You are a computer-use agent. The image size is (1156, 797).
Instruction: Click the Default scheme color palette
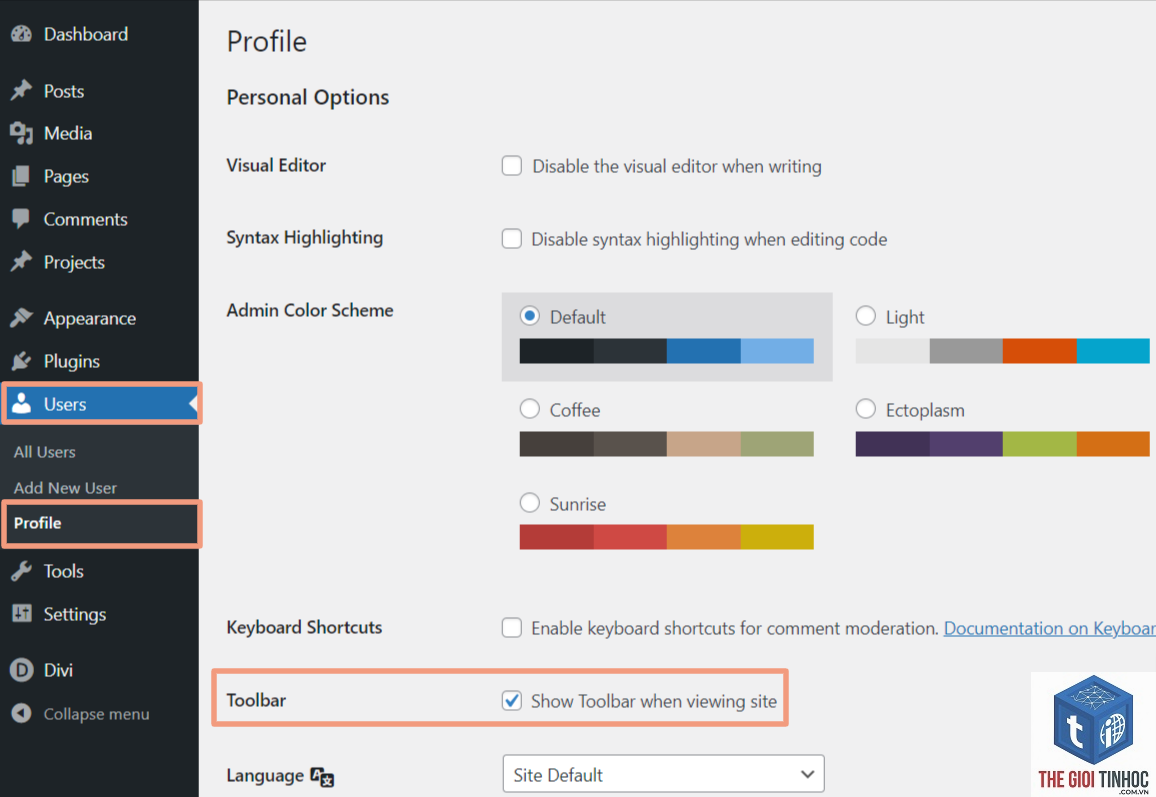(666, 351)
